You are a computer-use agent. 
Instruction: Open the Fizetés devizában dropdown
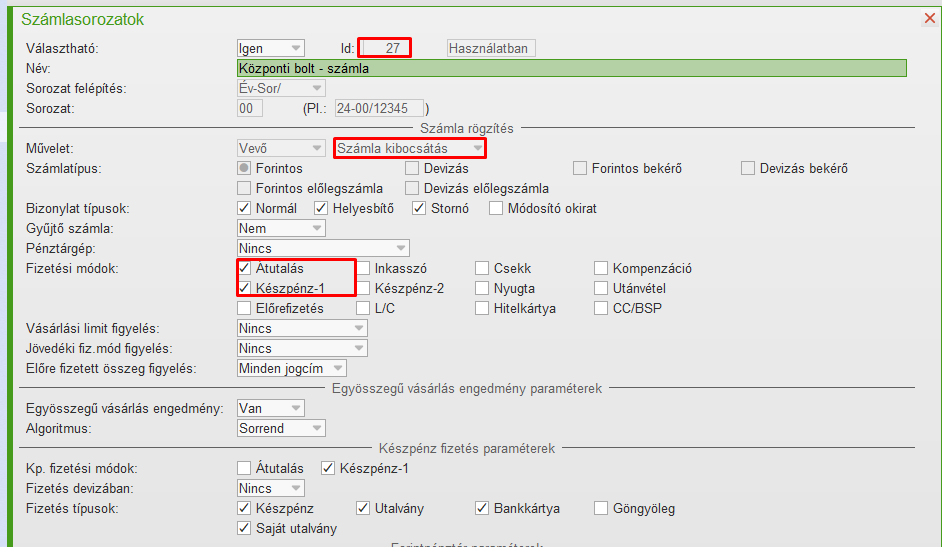click(271, 488)
